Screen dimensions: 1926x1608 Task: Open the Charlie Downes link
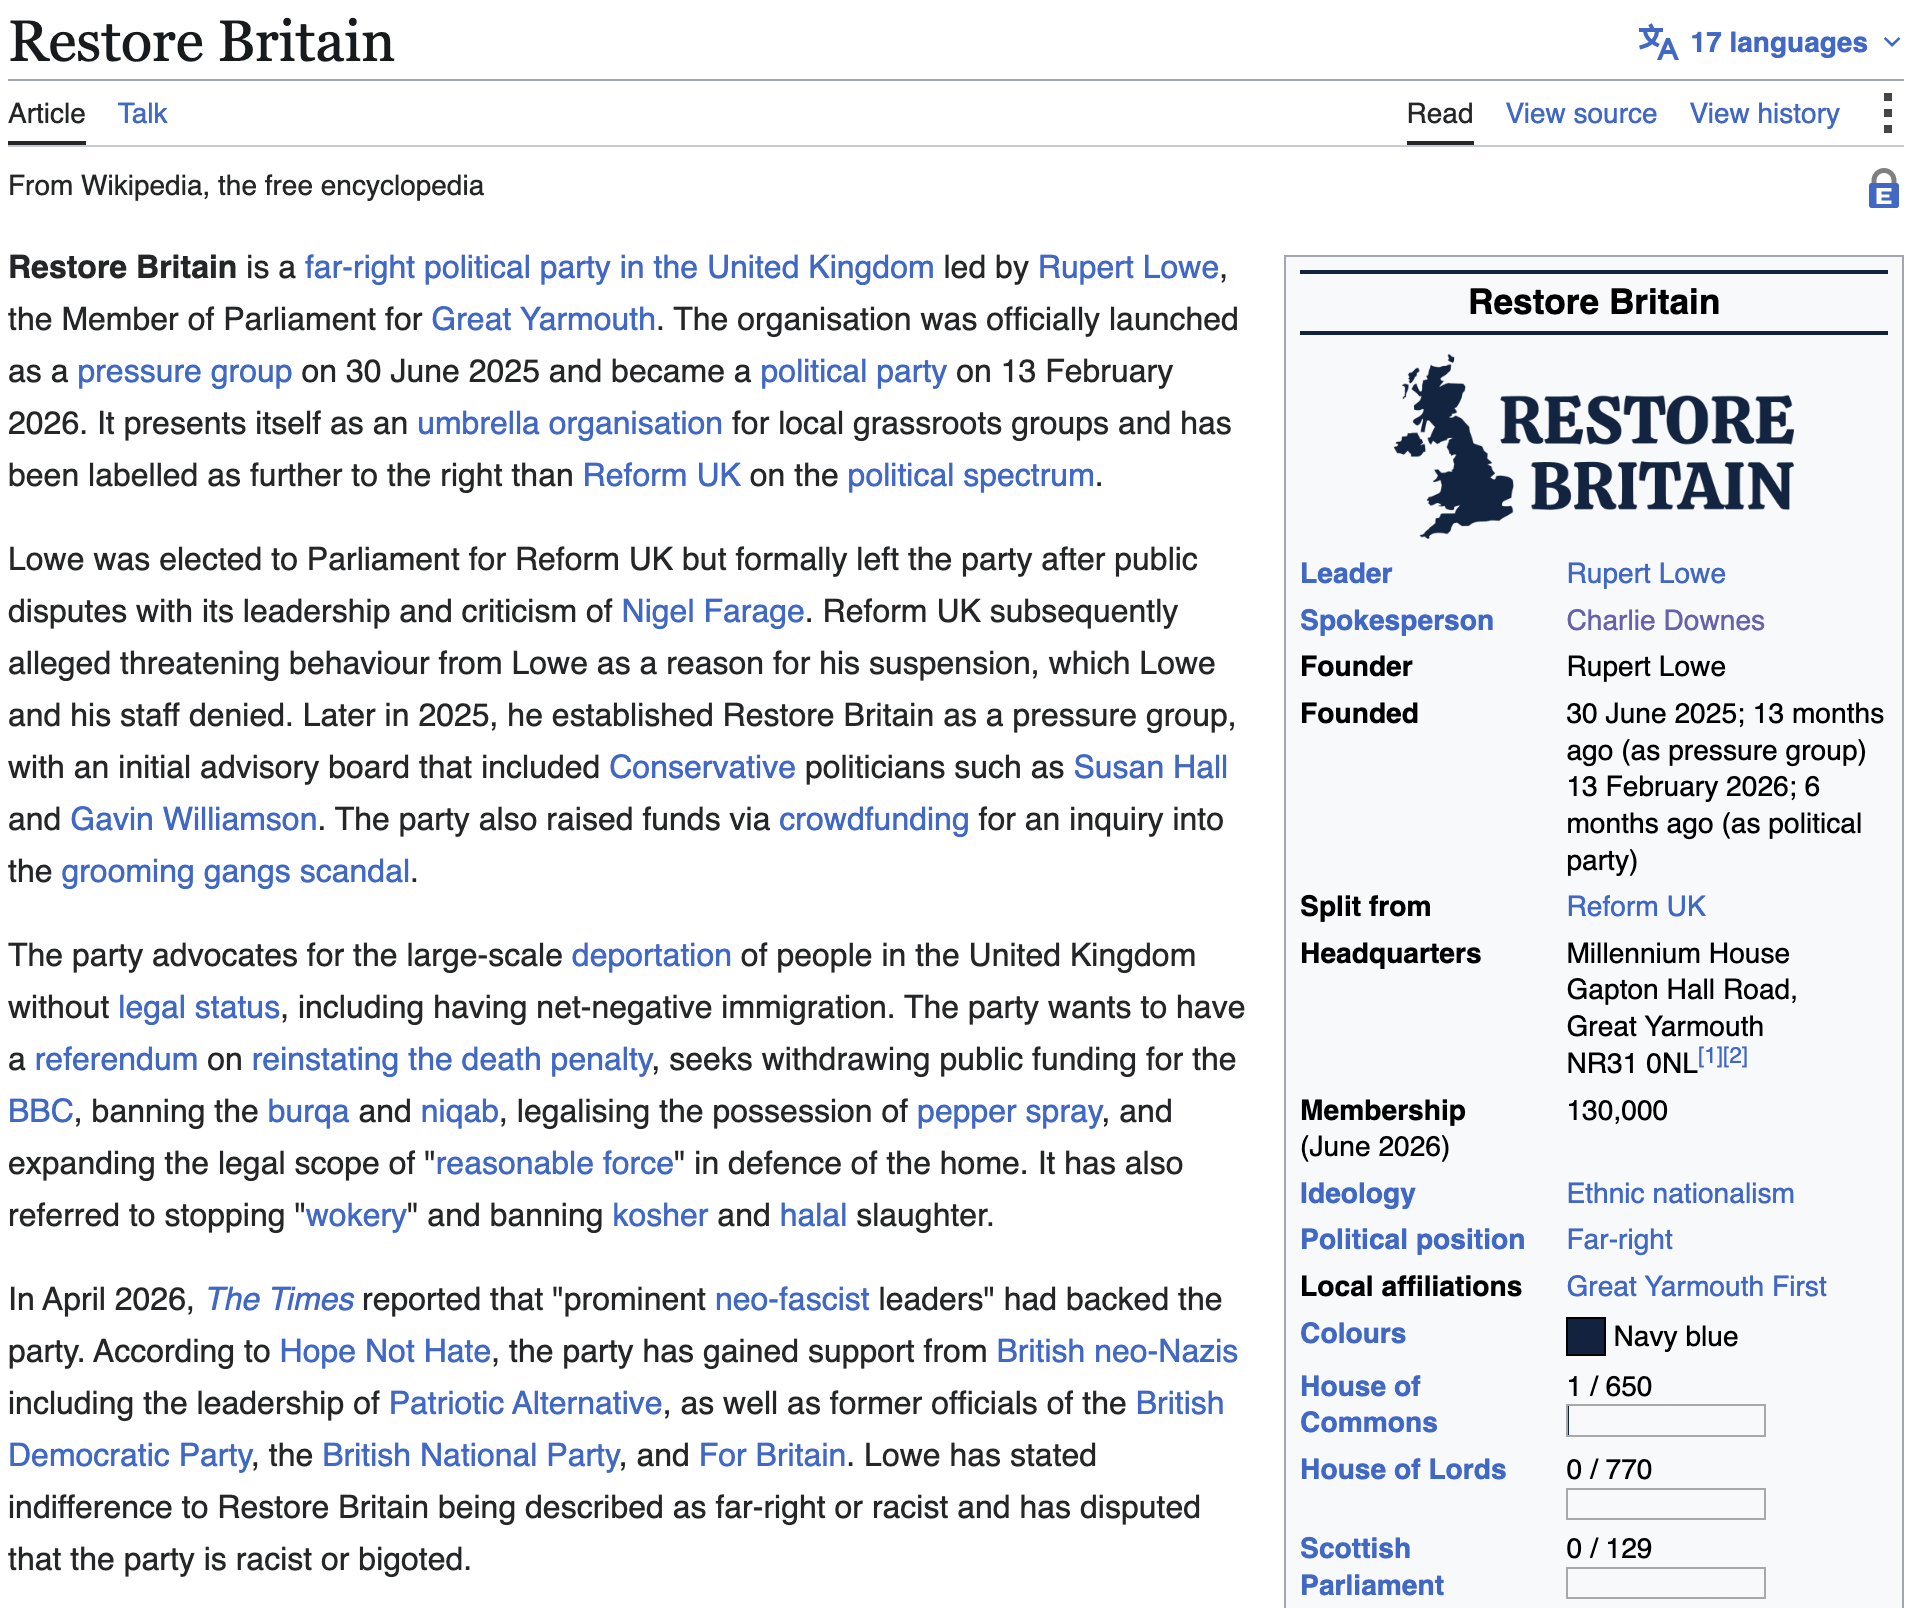coord(1665,620)
